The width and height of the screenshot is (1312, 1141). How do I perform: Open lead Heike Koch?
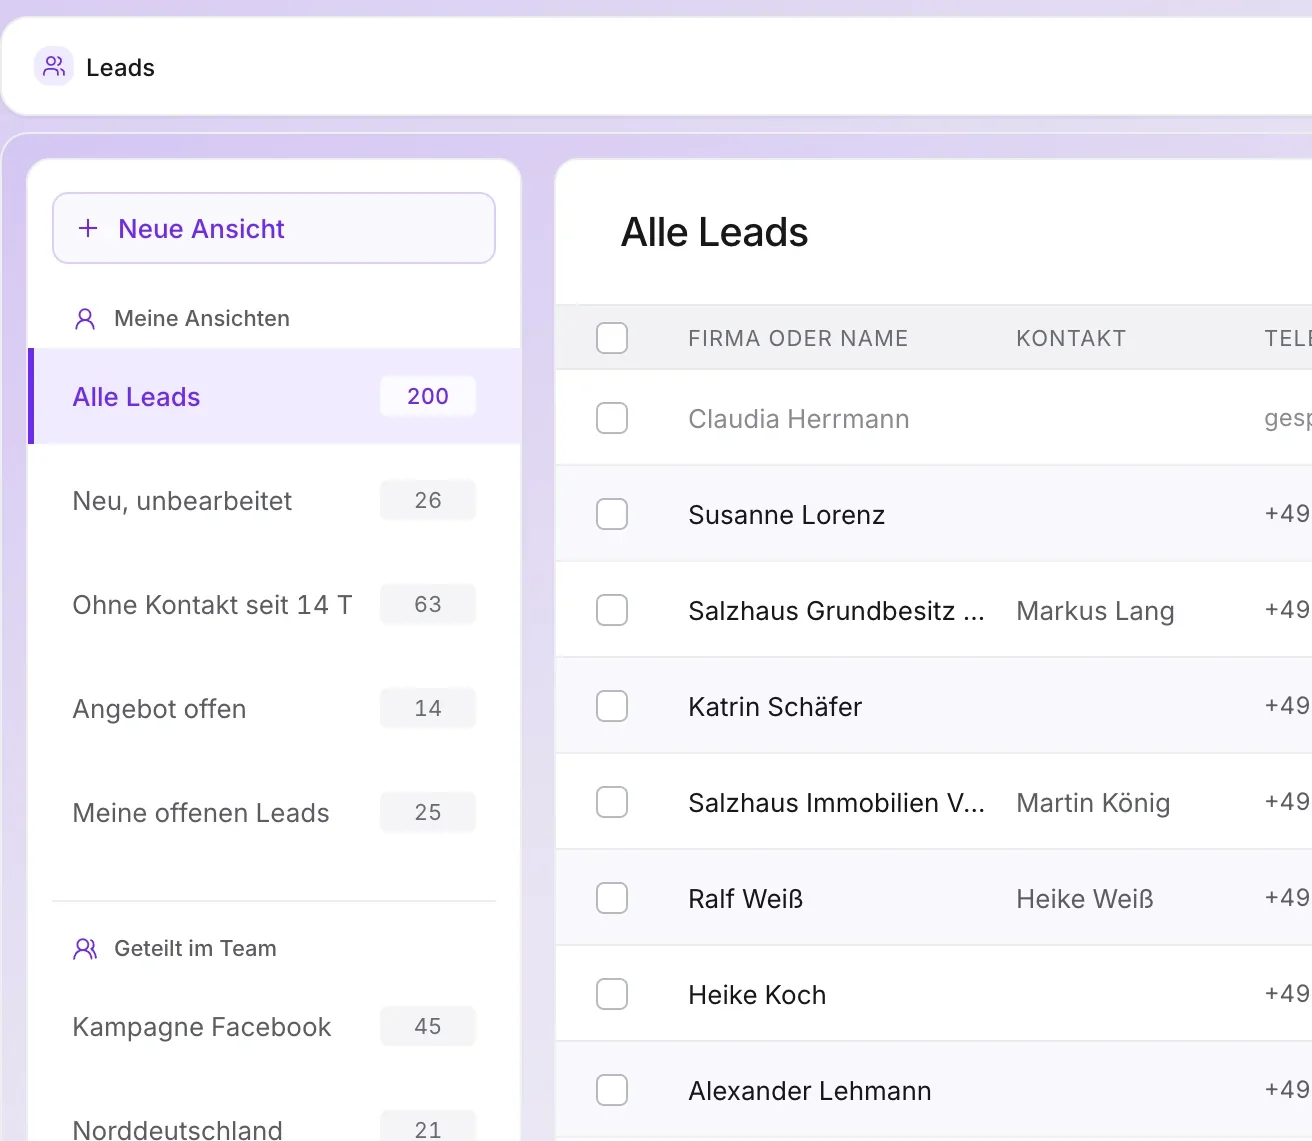pyautogui.click(x=757, y=994)
